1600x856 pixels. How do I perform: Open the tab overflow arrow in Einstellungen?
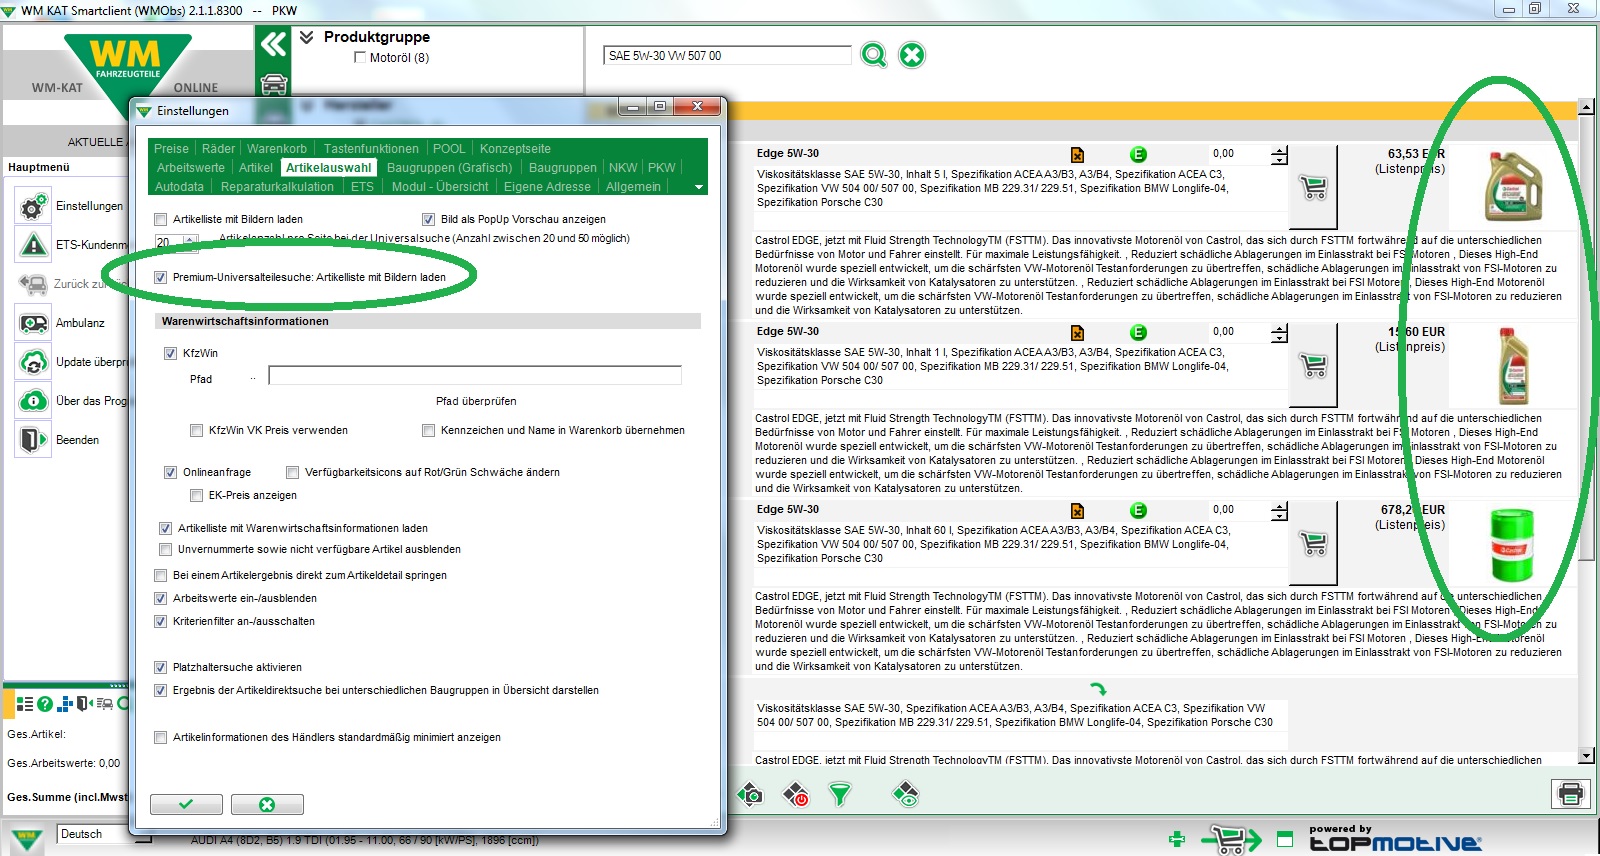tap(699, 187)
